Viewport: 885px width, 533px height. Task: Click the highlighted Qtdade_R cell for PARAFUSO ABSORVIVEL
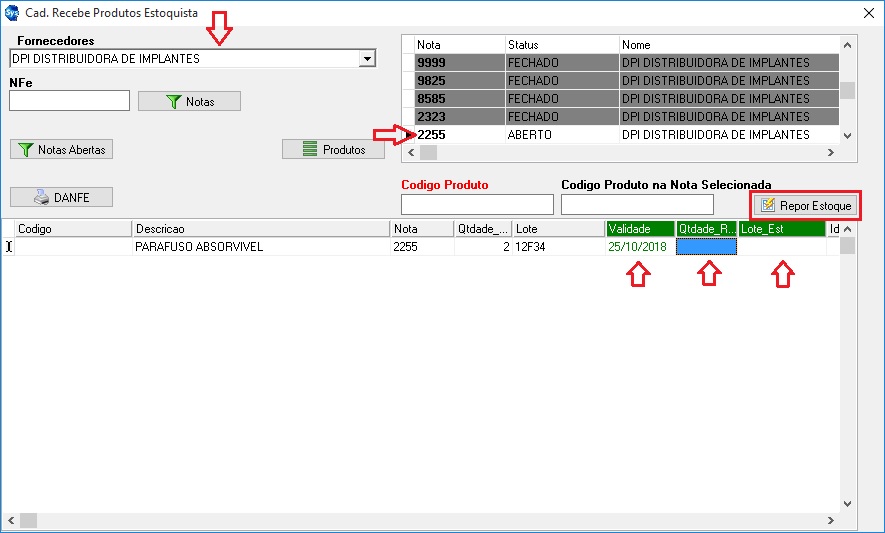tap(706, 247)
